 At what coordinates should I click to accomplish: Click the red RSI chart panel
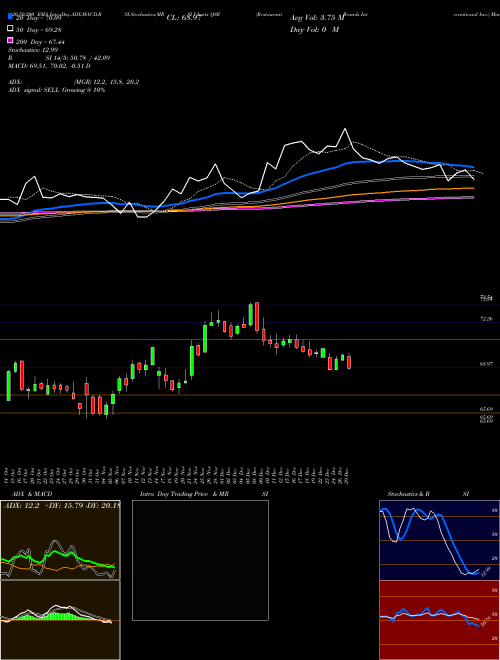pyautogui.click(x=439, y=620)
